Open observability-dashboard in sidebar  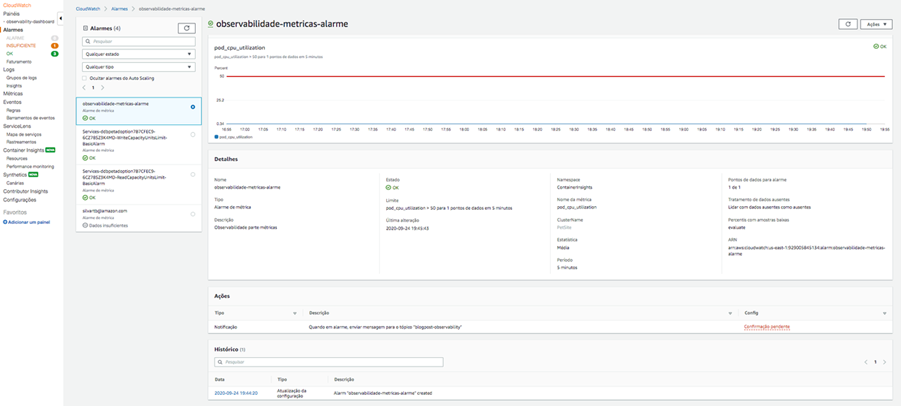point(30,21)
